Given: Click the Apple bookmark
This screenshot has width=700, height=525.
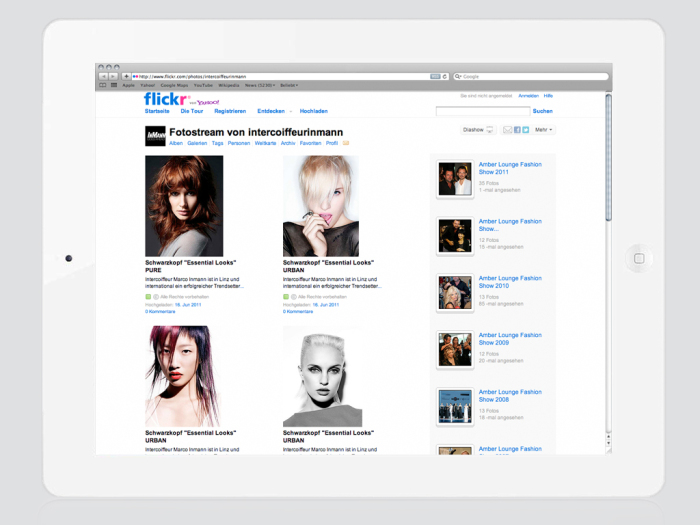Looking at the screenshot, I should (x=128, y=85).
